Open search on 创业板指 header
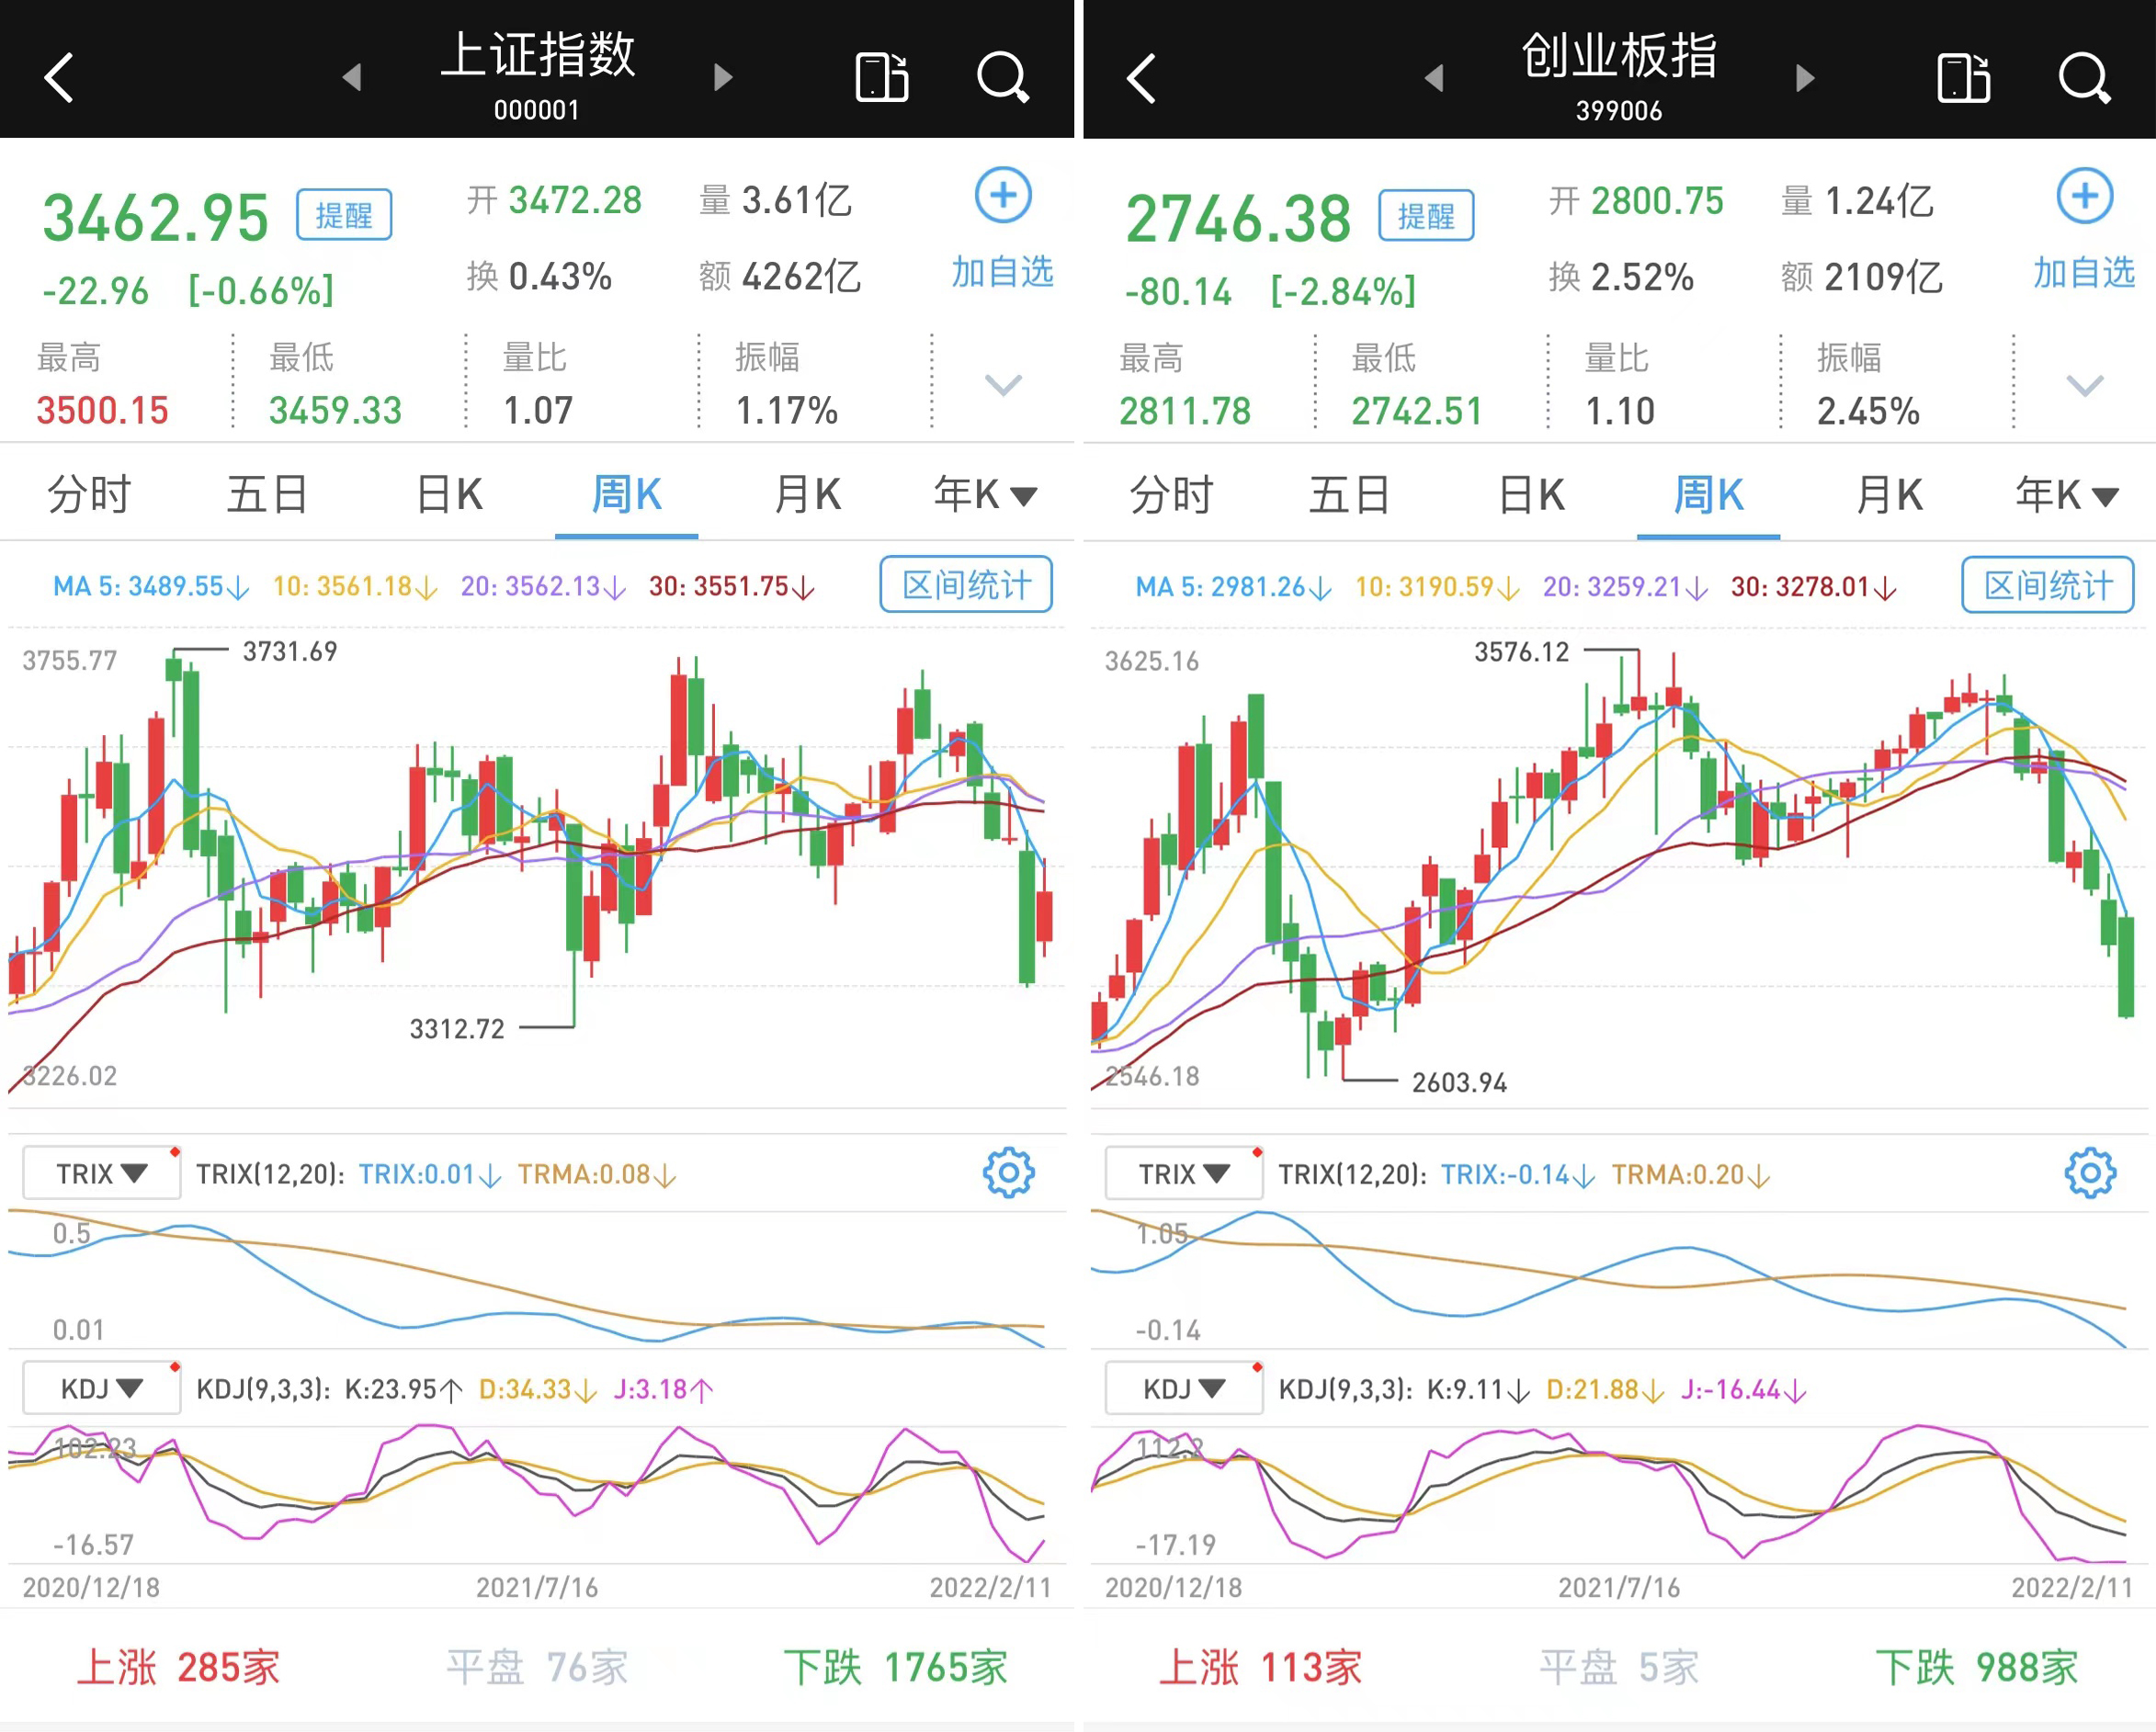The height and width of the screenshot is (1732, 2156). tap(2084, 77)
